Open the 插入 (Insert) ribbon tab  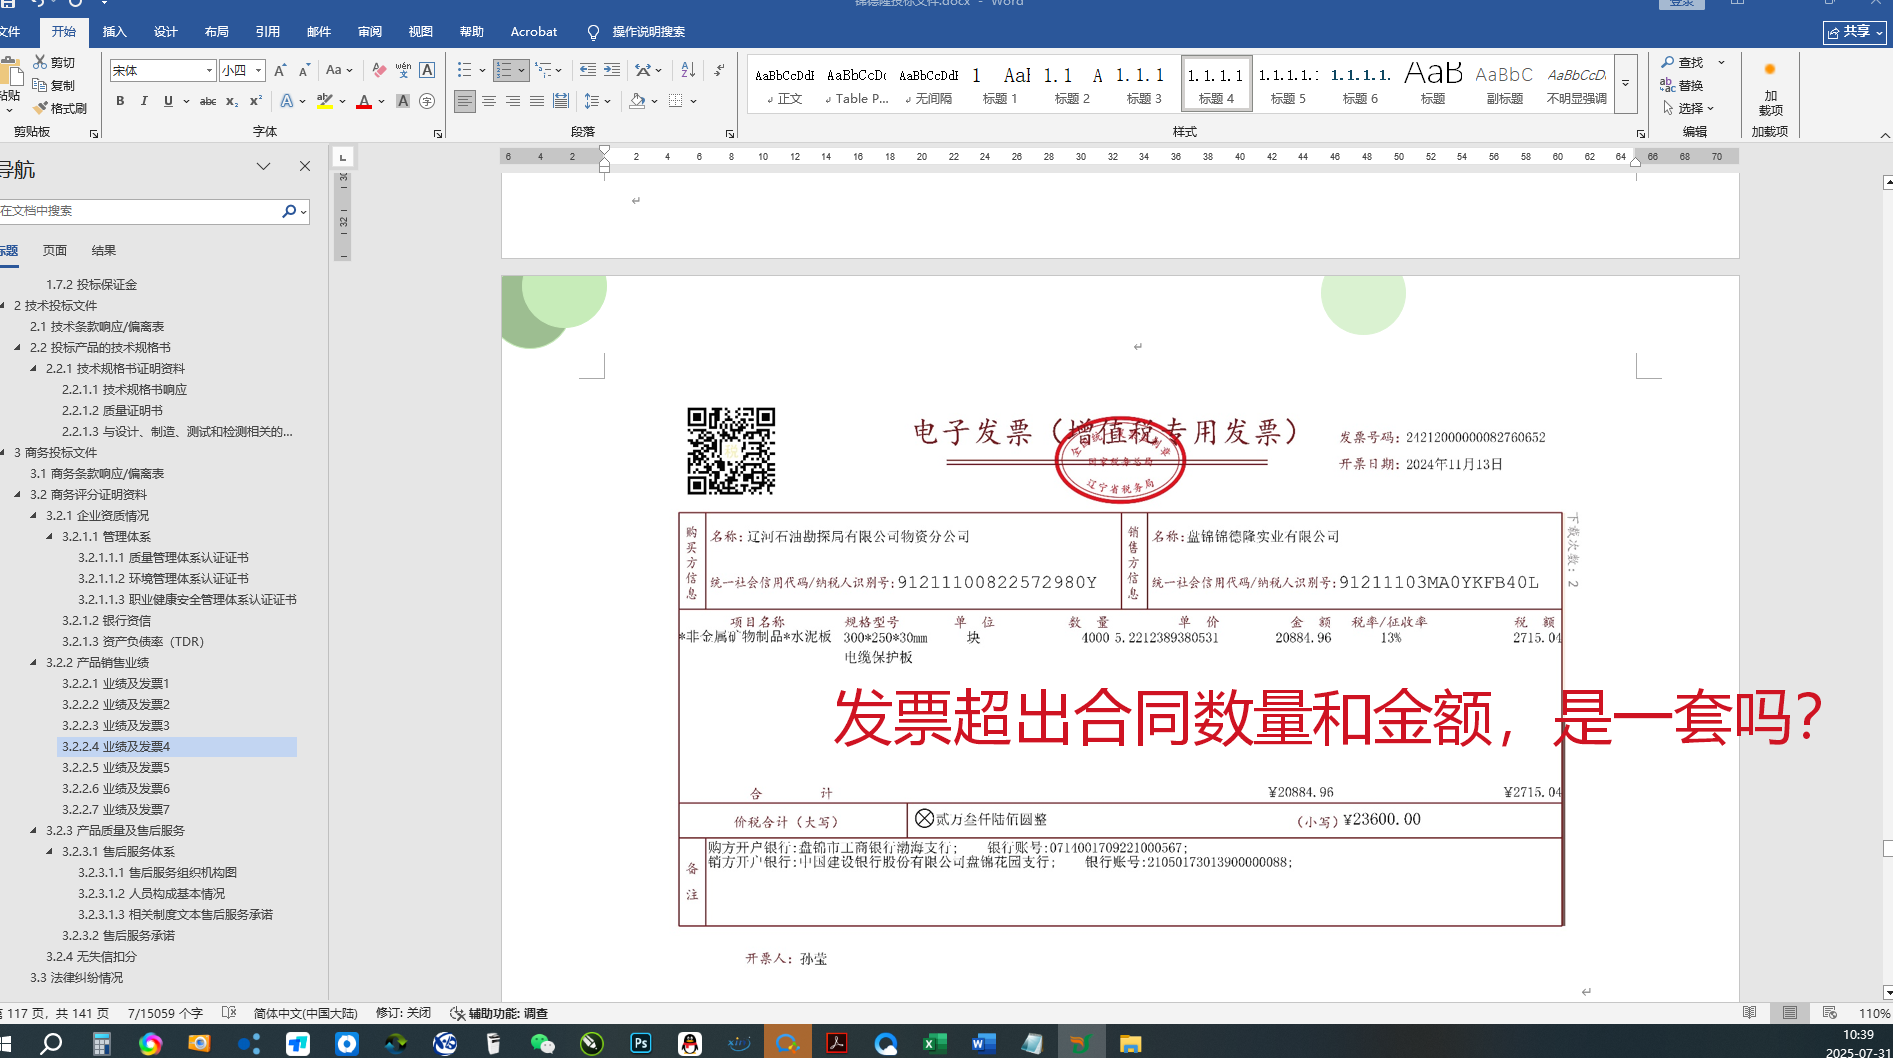coord(115,32)
